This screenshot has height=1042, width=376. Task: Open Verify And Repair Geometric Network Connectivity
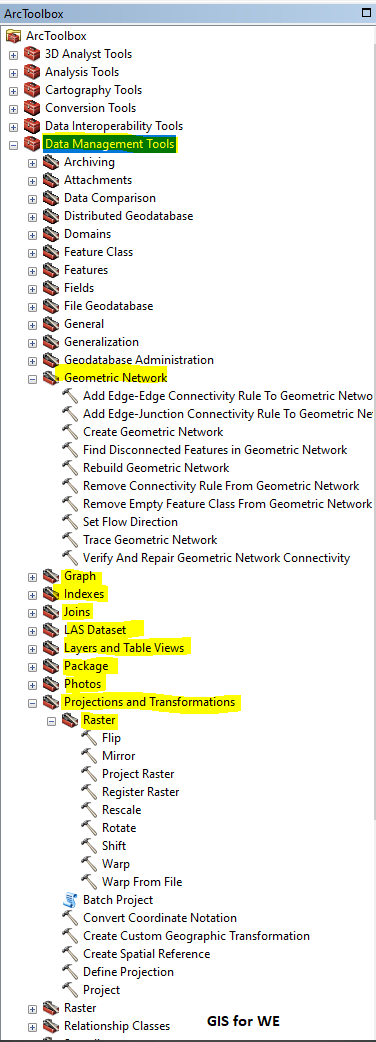tap(217, 558)
